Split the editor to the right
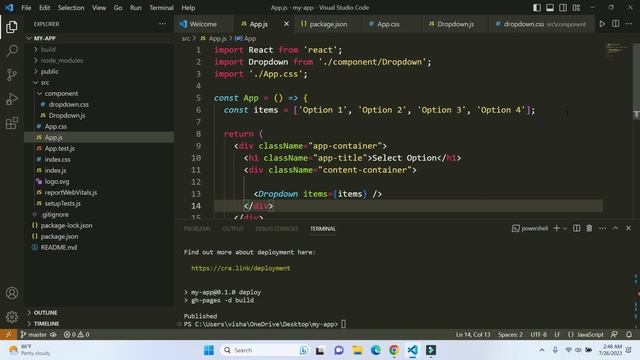Viewport: 640px width, 360px height. [616, 24]
